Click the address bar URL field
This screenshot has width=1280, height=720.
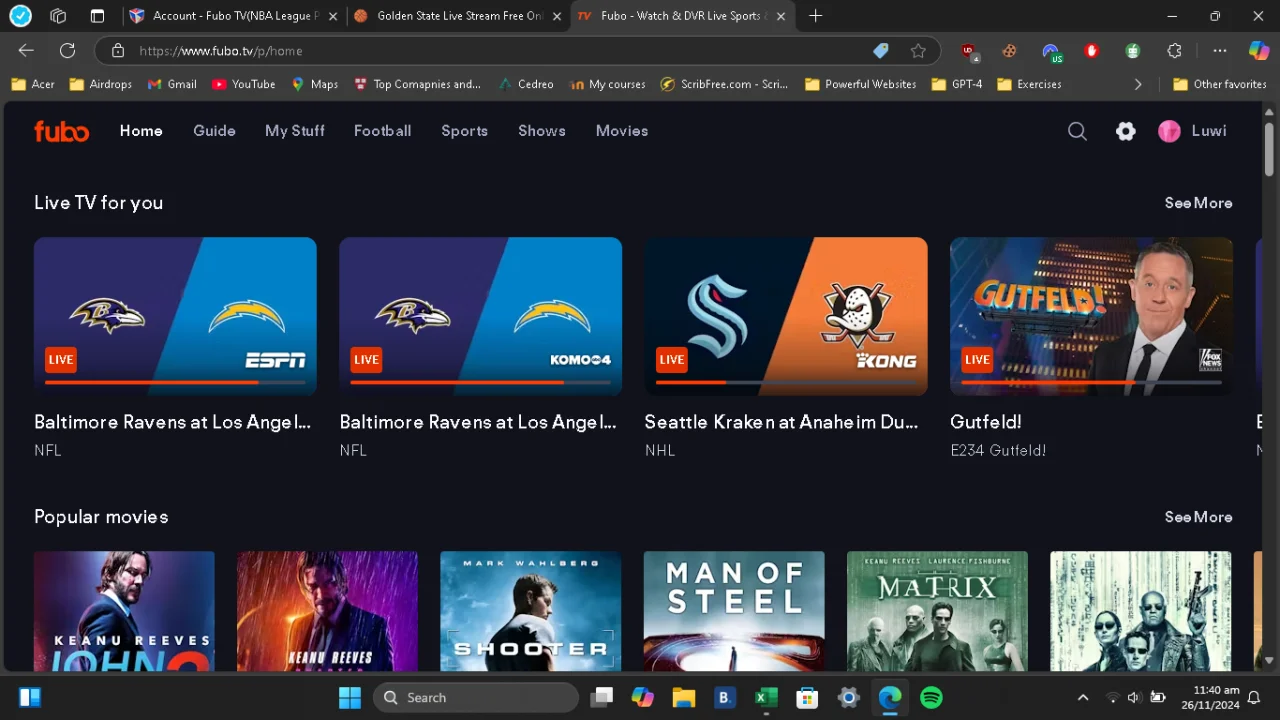tap(500, 51)
